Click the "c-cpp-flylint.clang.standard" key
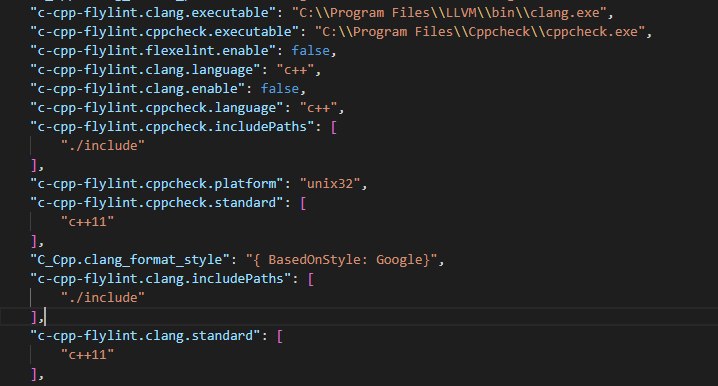Viewport: 718px width, 386px height. coord(146,336)
